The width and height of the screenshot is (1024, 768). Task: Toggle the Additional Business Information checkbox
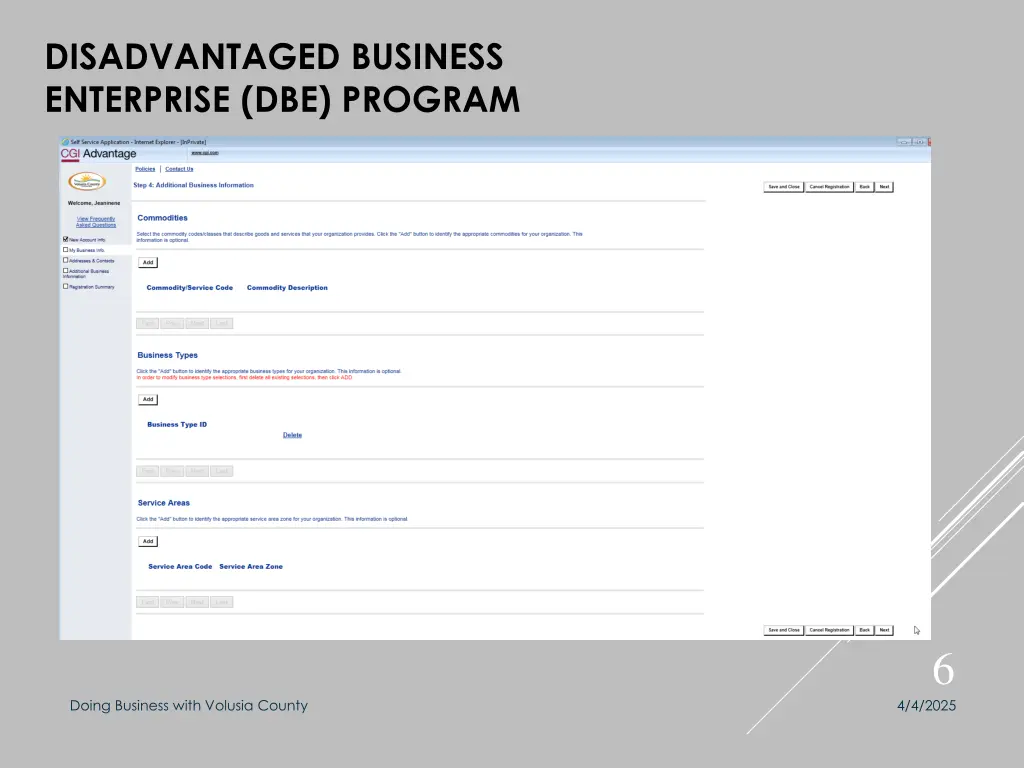coord(65,270)
